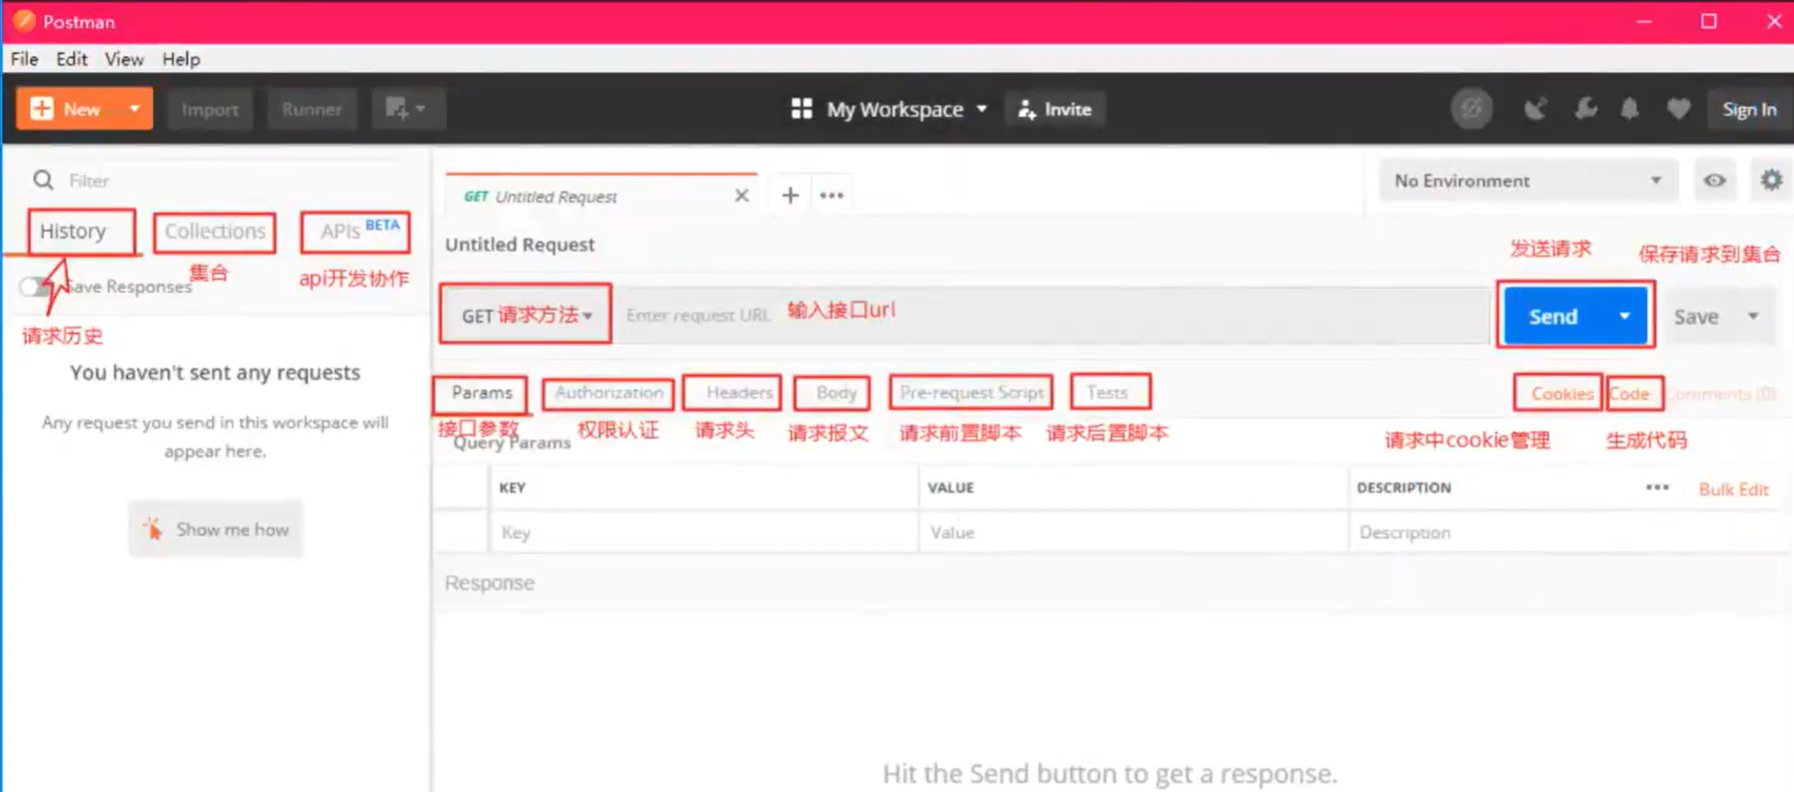Open the workspace grid icon
1794x792 pixels.
coord(802,109)
